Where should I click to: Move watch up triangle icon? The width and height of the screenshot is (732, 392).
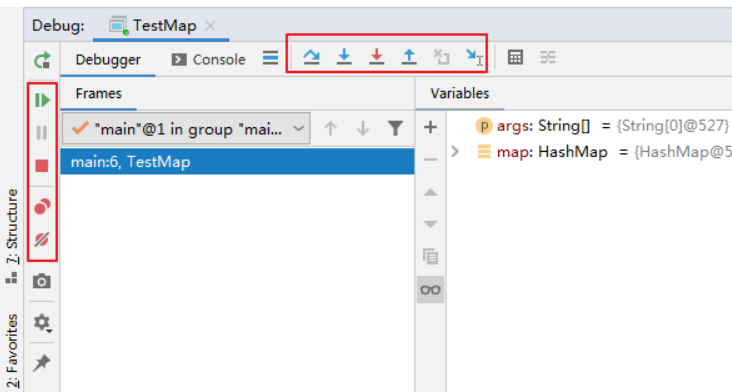(x=430, y=192)
